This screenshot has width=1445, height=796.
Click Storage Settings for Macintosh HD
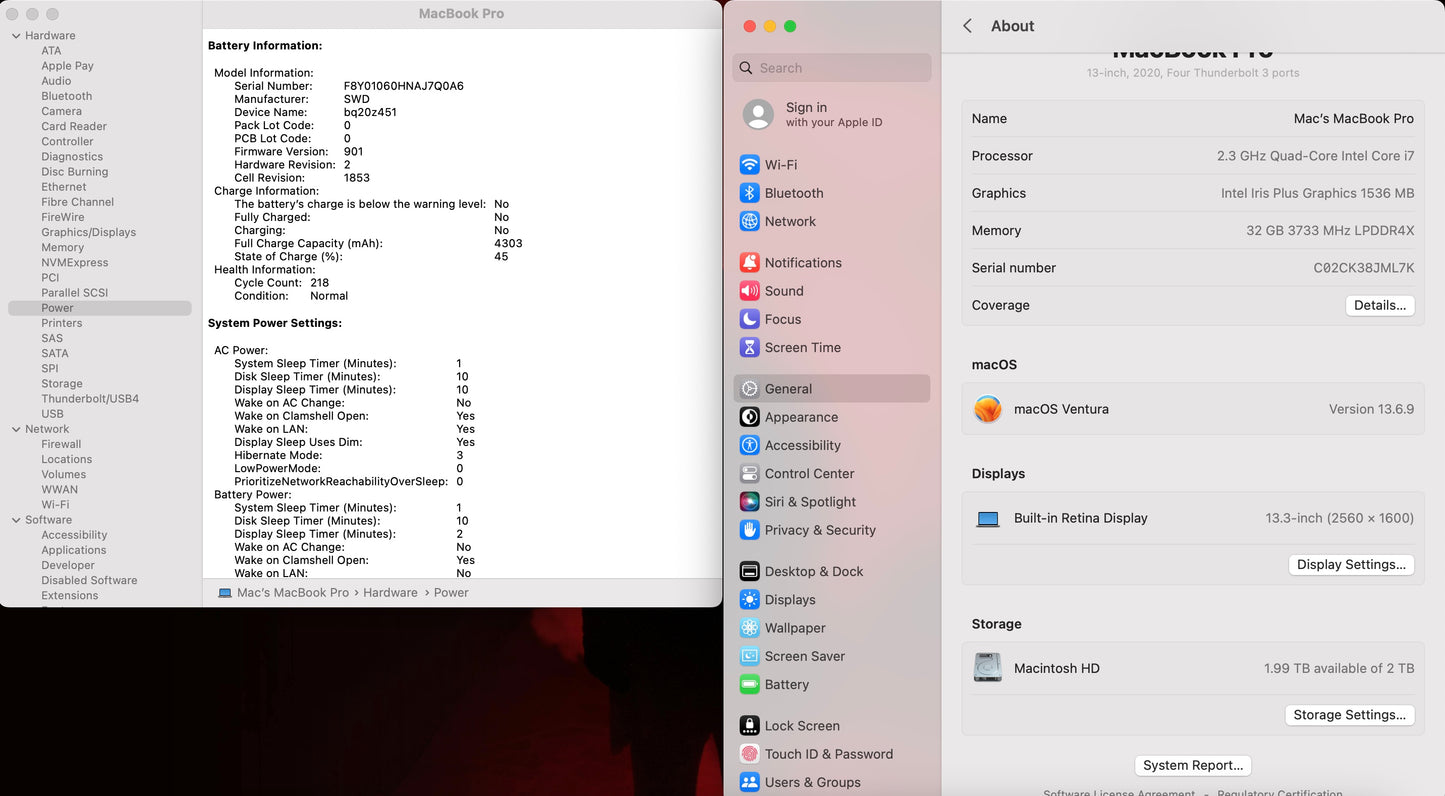(x=1350, y=714)
